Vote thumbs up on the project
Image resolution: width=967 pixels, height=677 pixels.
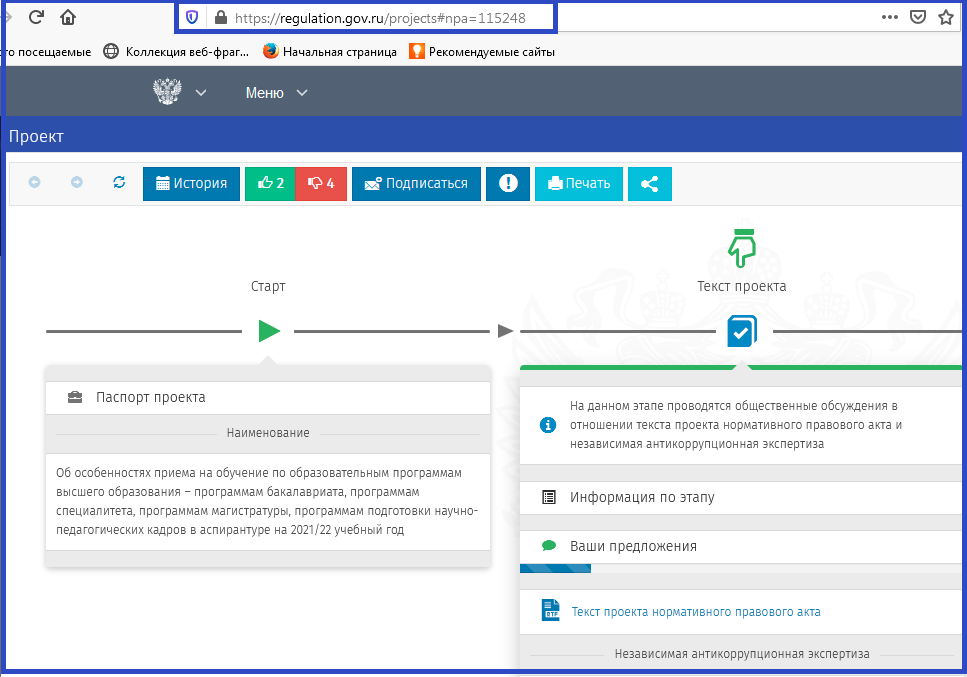(x=270, y=184)
